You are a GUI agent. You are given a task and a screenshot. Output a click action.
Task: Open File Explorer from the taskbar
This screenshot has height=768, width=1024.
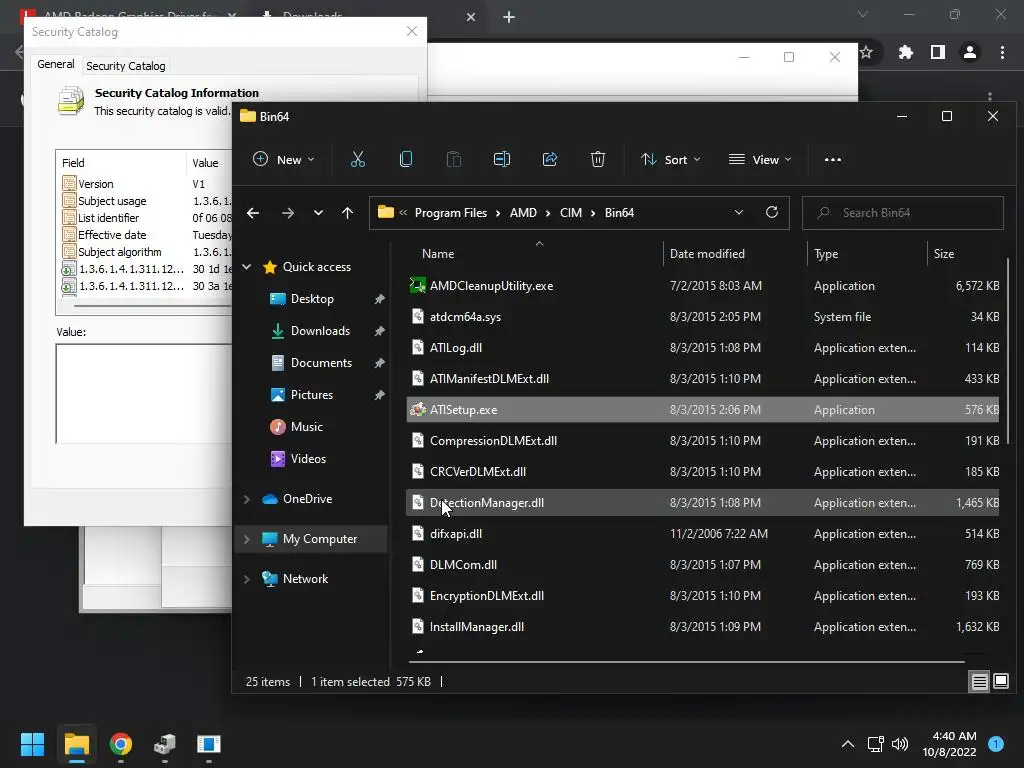pos(76,744)
